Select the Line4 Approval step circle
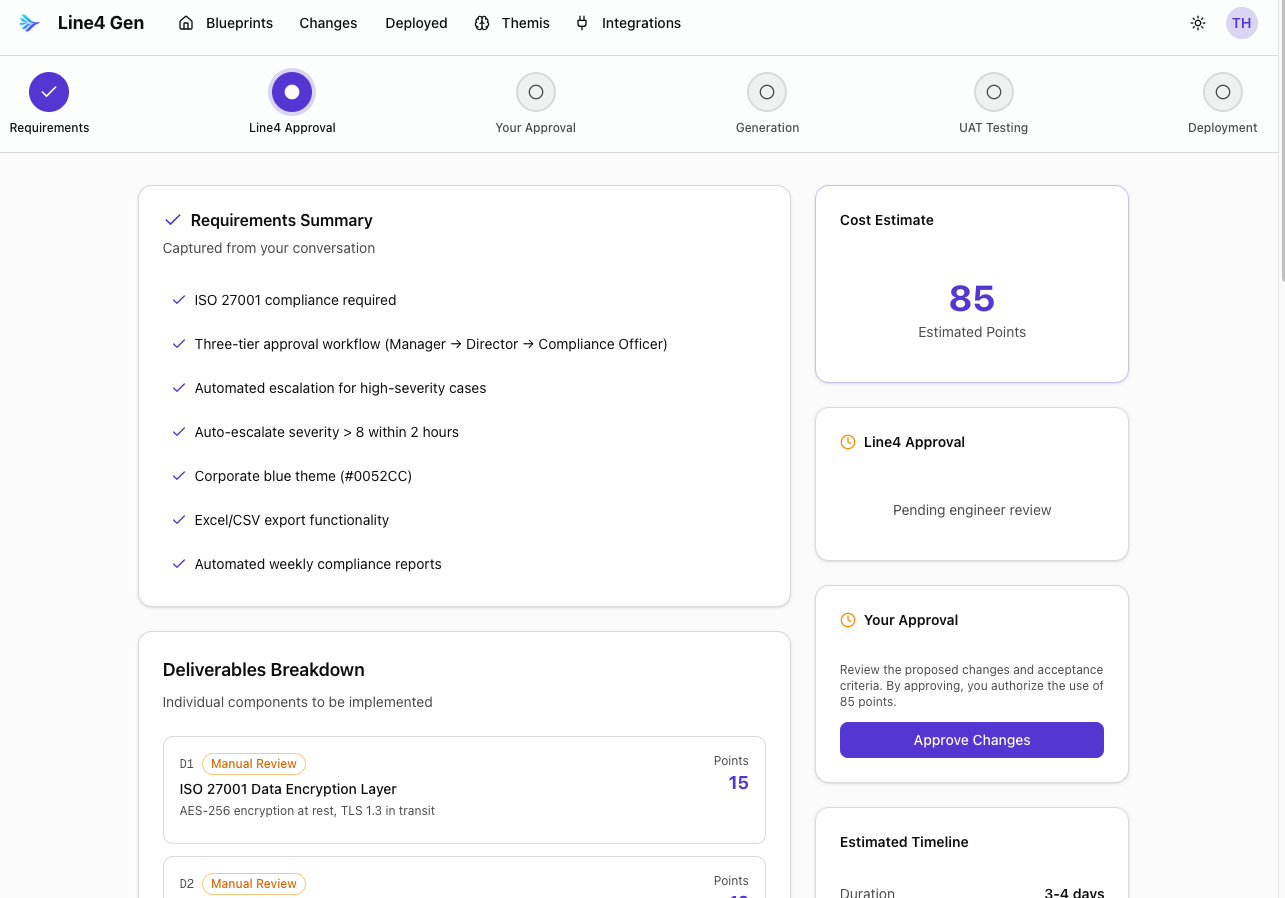This screenshot has height=898, width=1285. tap(292, 92)
